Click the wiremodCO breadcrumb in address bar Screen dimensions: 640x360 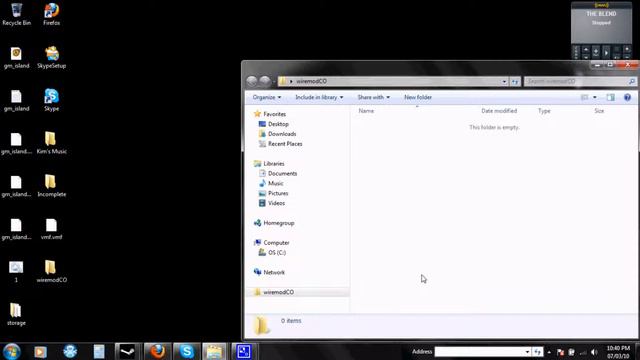(311, 81)
